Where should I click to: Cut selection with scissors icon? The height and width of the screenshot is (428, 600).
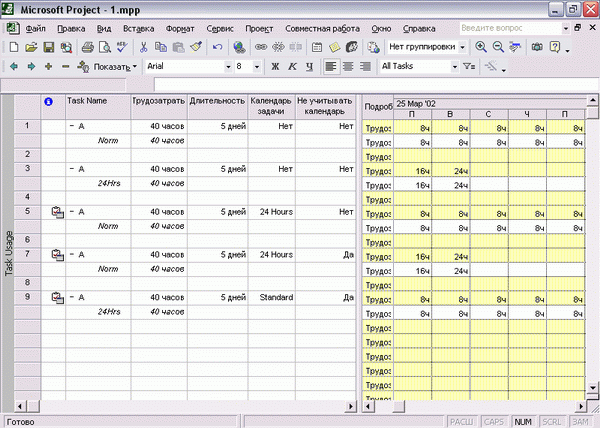(143, 47)
